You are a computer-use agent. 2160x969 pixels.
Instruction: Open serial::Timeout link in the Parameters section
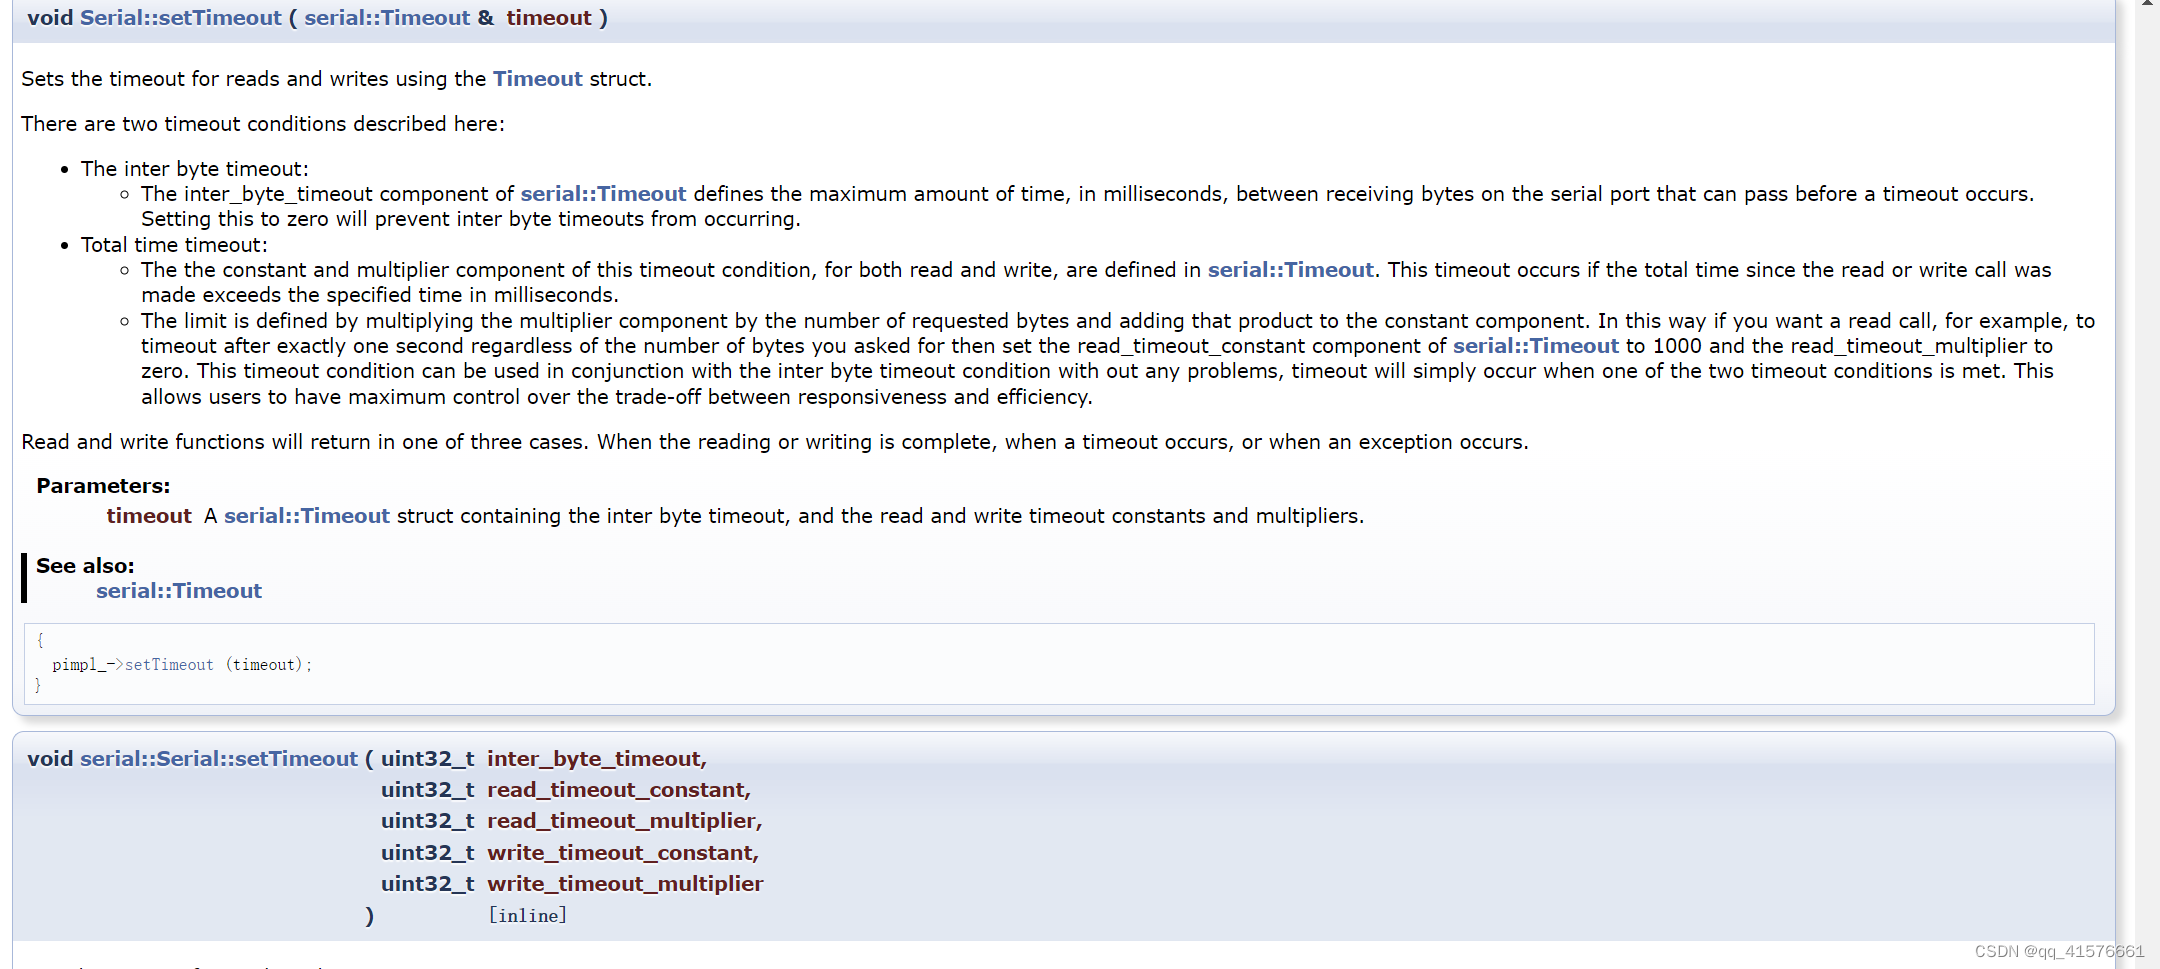tap(306, 515)
